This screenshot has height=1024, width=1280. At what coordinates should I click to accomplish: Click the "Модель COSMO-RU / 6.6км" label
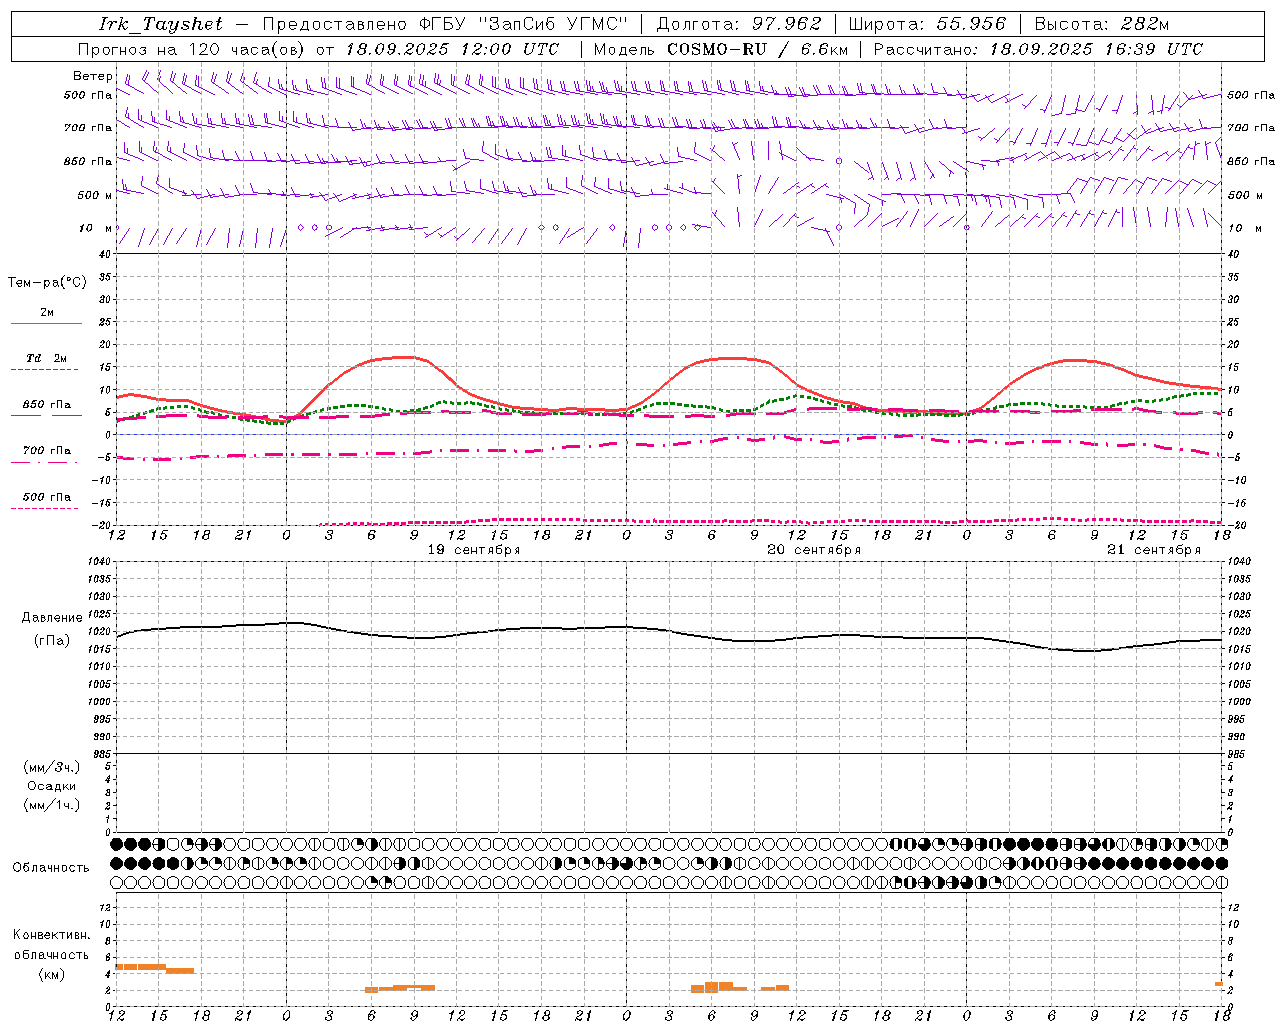coord(721,49)
